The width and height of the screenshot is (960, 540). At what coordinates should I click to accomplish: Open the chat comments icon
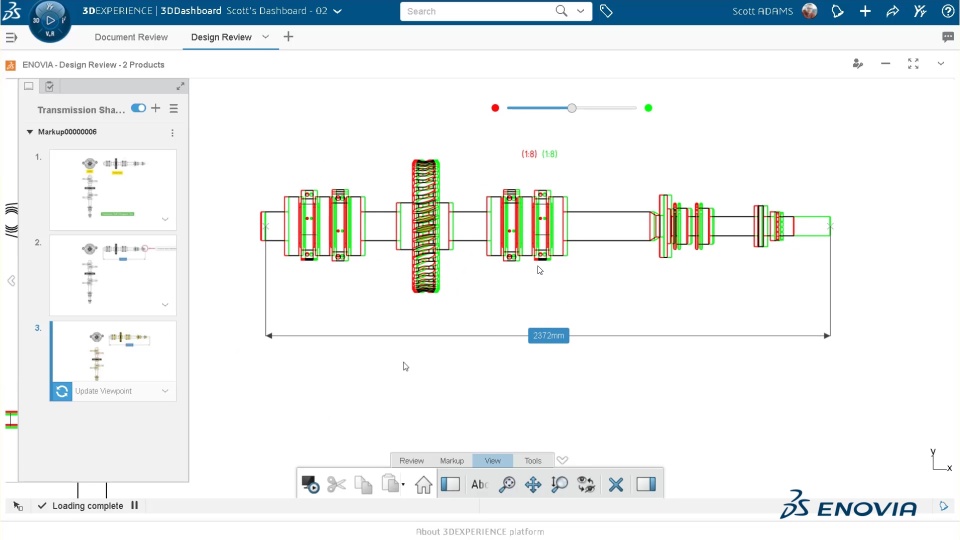point(948,37)
